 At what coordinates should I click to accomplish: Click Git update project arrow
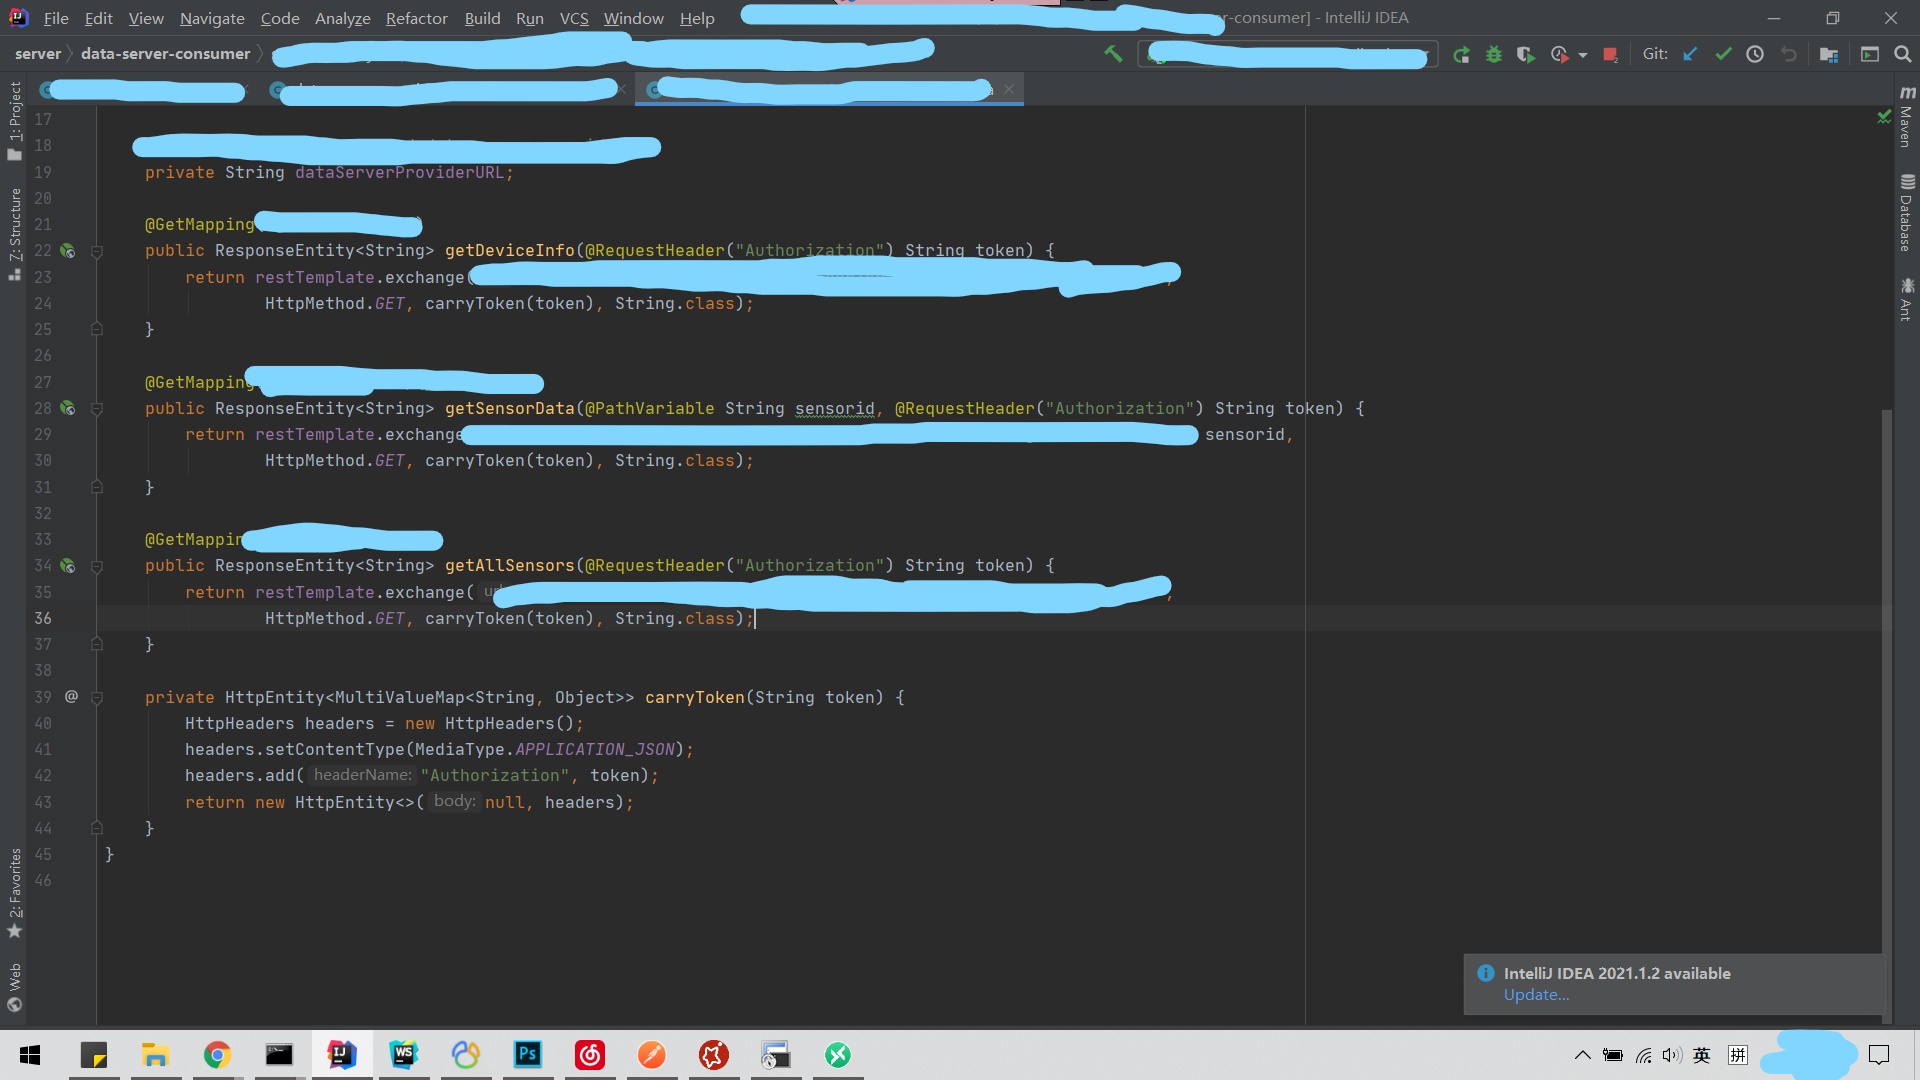1690,55
